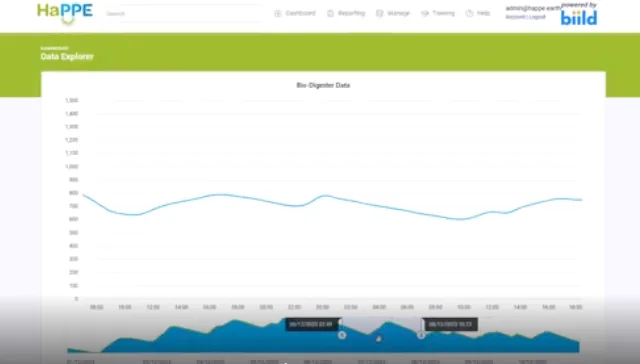Click the Training graduation cap icon

[425, 13]
